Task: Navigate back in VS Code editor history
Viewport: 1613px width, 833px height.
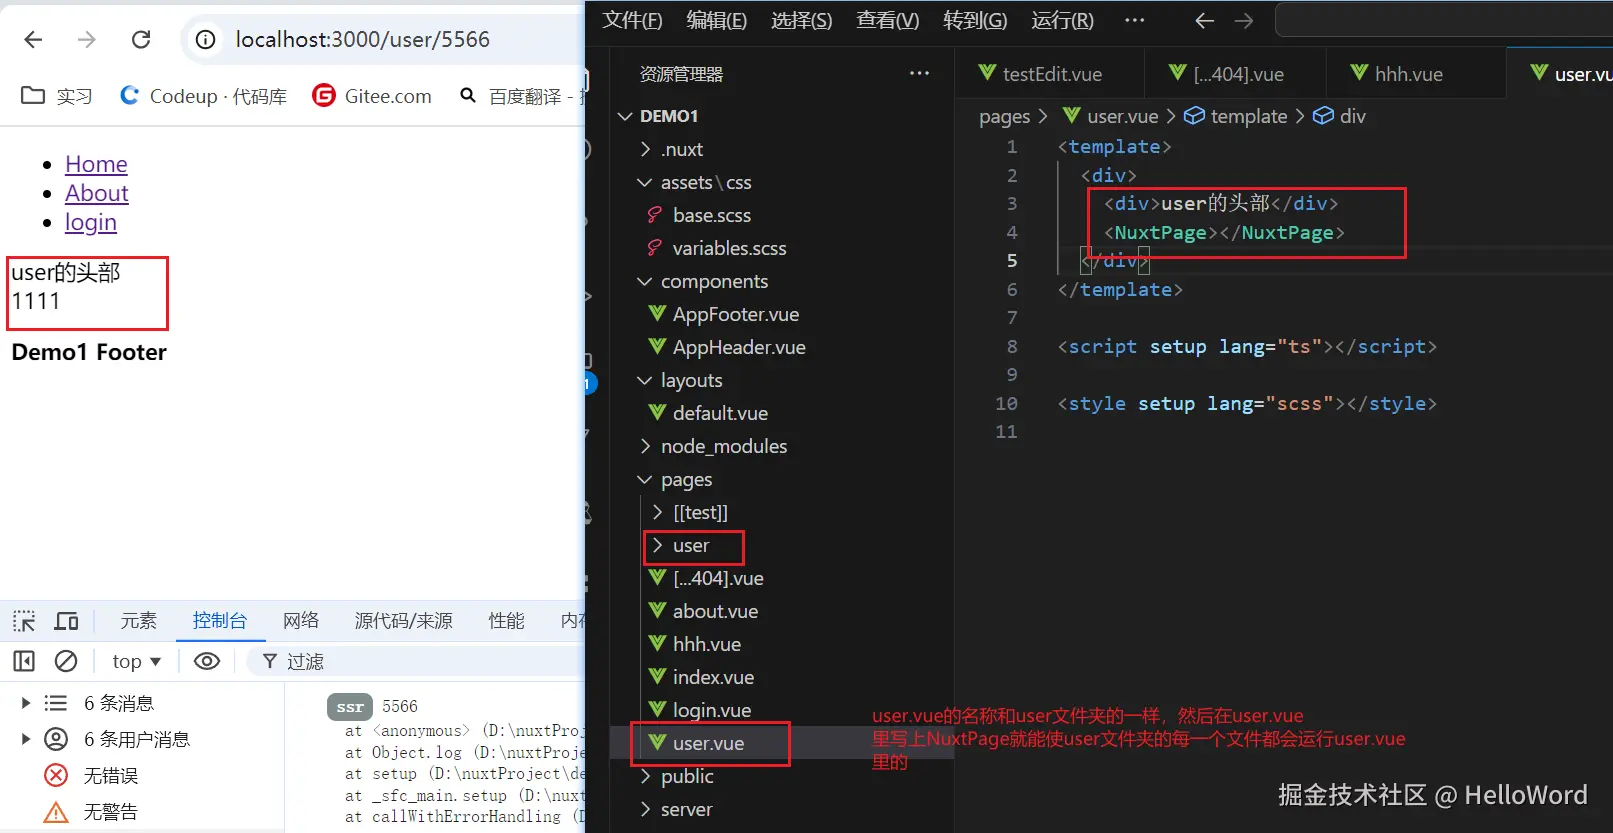Action: pyautogui.click(x=1205, y=20)
